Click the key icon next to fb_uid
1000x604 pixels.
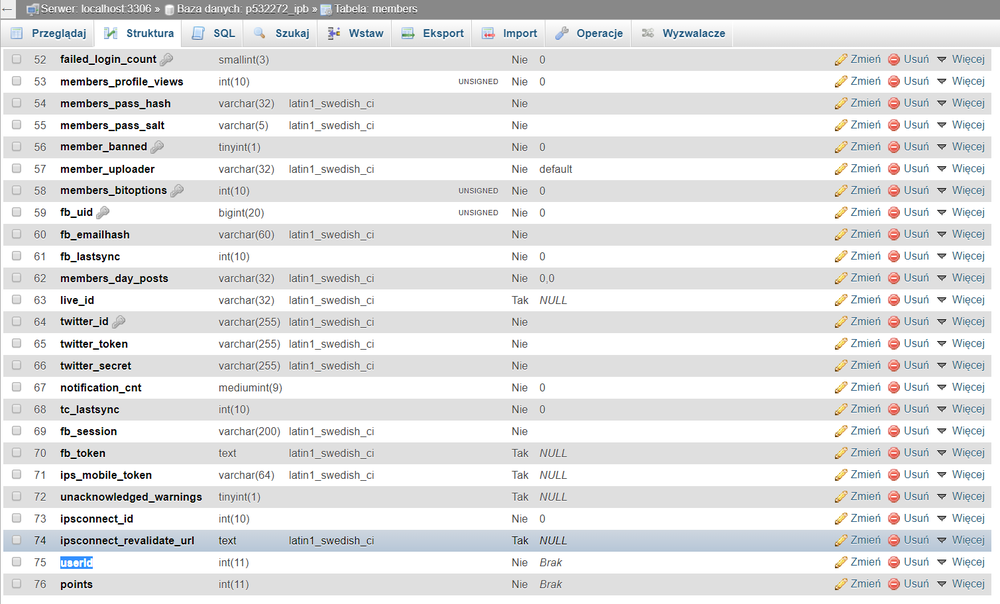(103, 213)
